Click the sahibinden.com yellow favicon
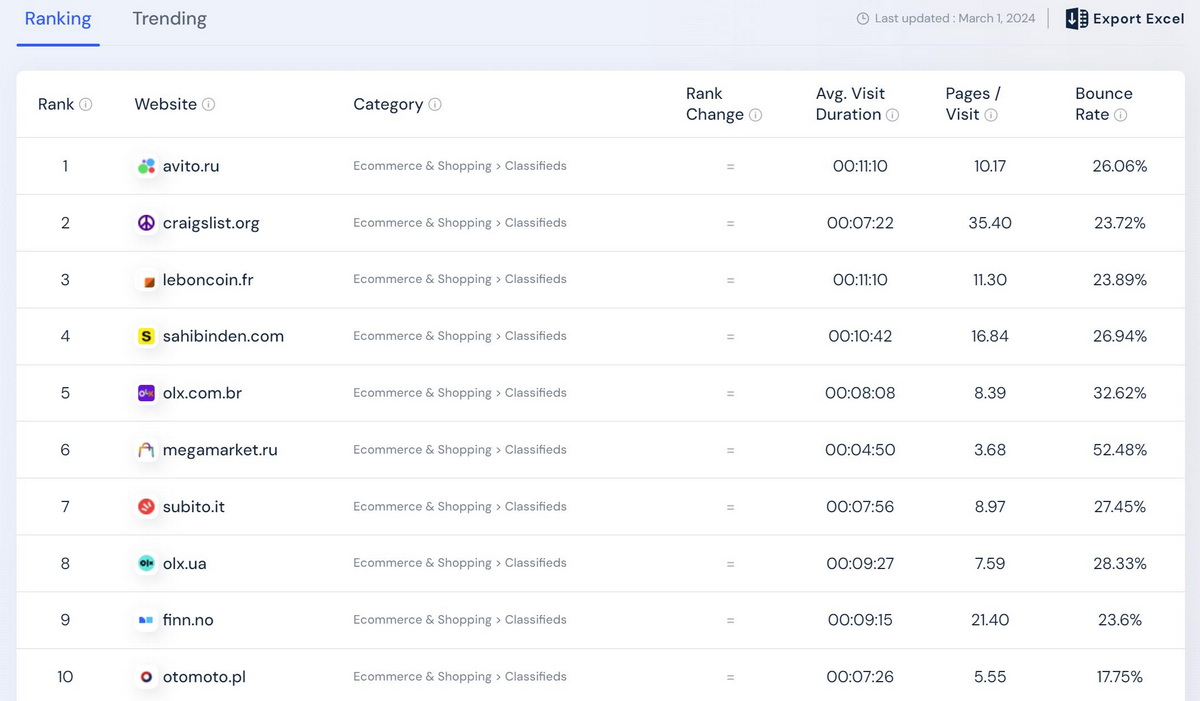The image size is (1200, 701). [x=146, y=337]
